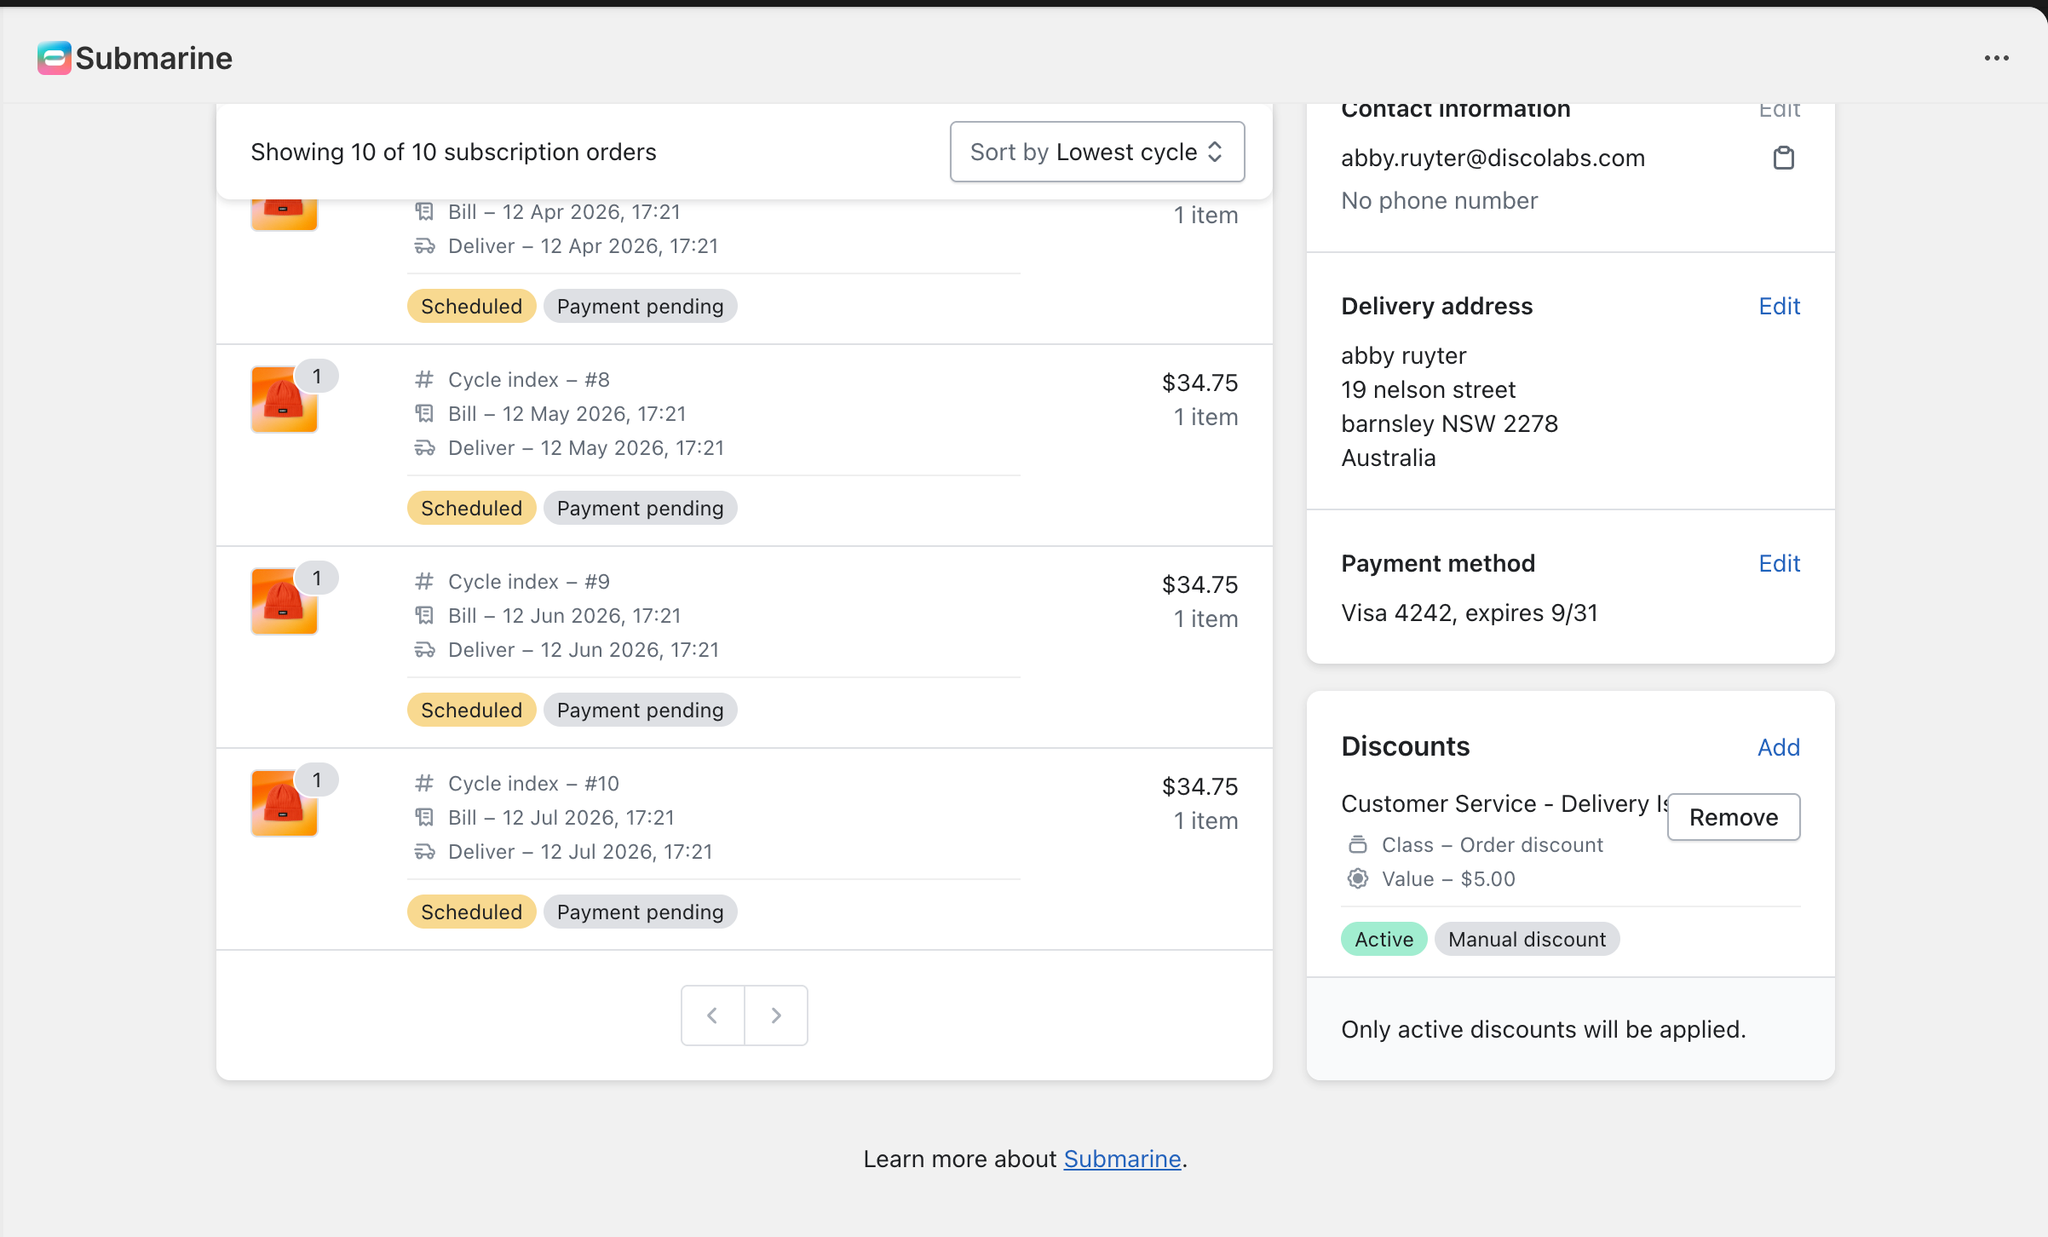Open the Submarine learn more link

pyautogui.click(x=1121, y=1159)
